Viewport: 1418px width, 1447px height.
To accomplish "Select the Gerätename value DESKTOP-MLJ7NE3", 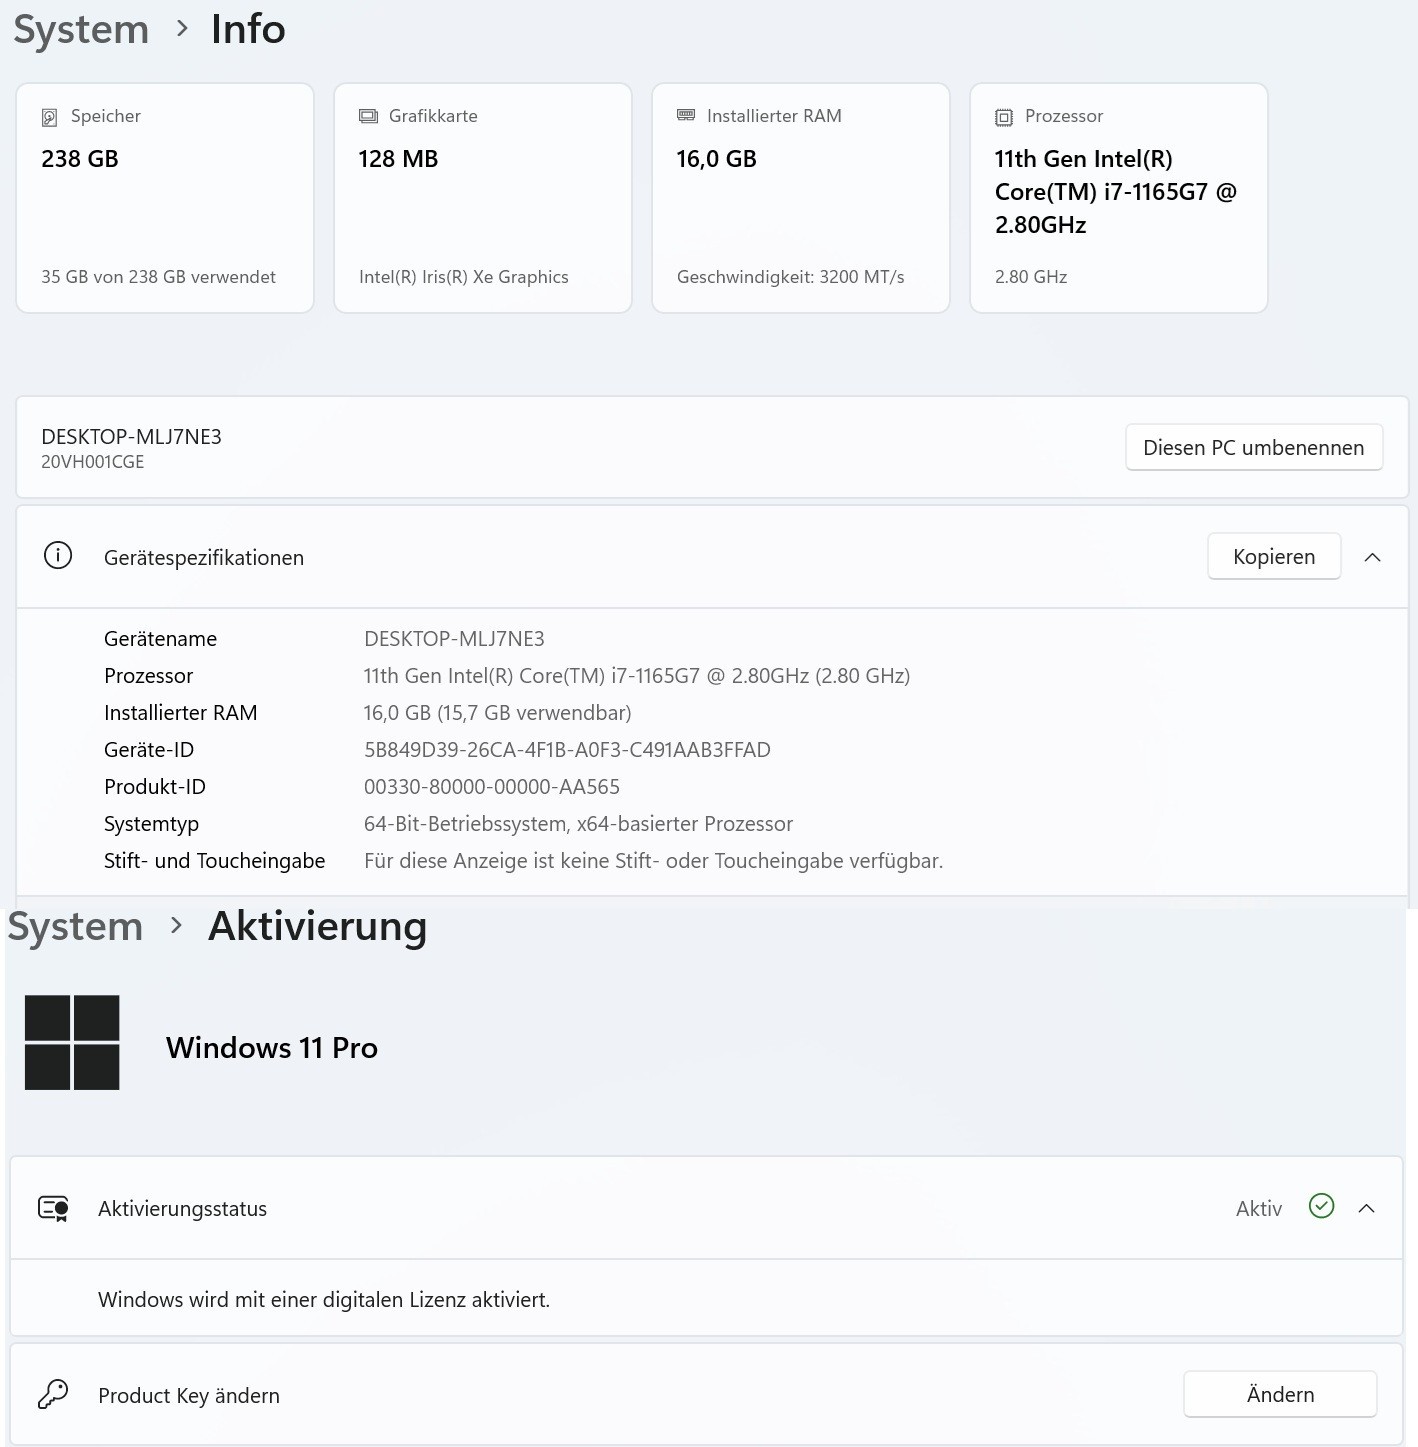I will point(454,638).
